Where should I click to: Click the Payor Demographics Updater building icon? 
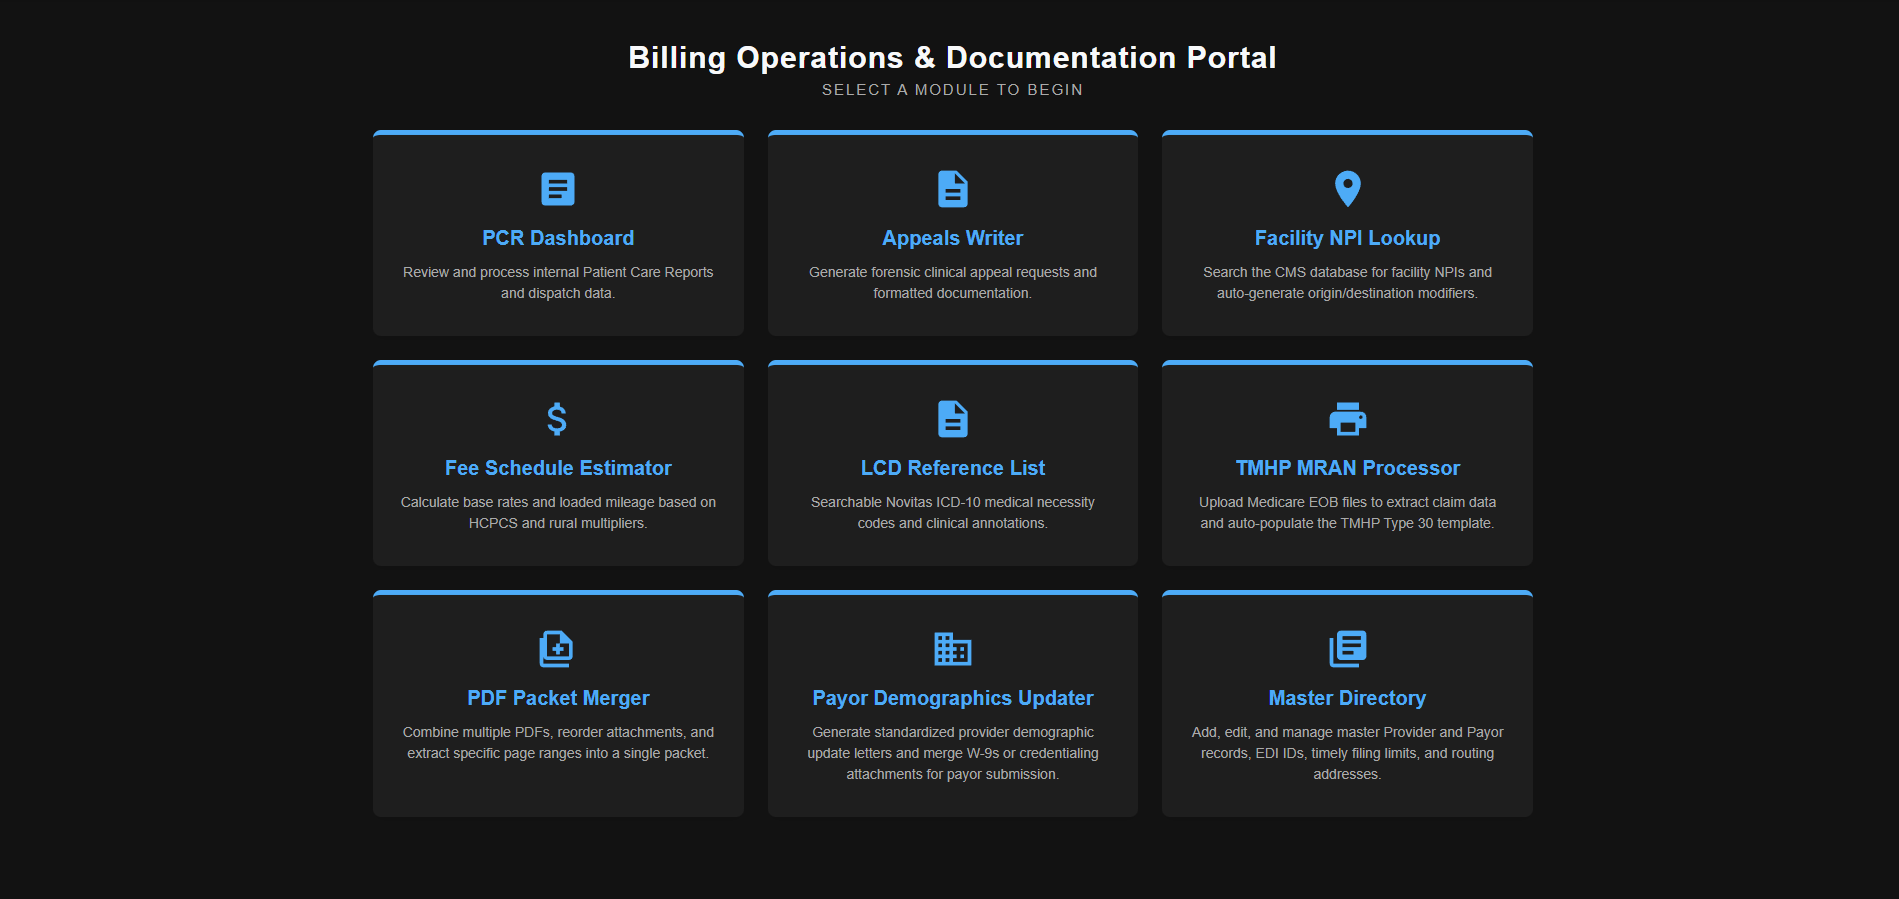click(953, 649)
